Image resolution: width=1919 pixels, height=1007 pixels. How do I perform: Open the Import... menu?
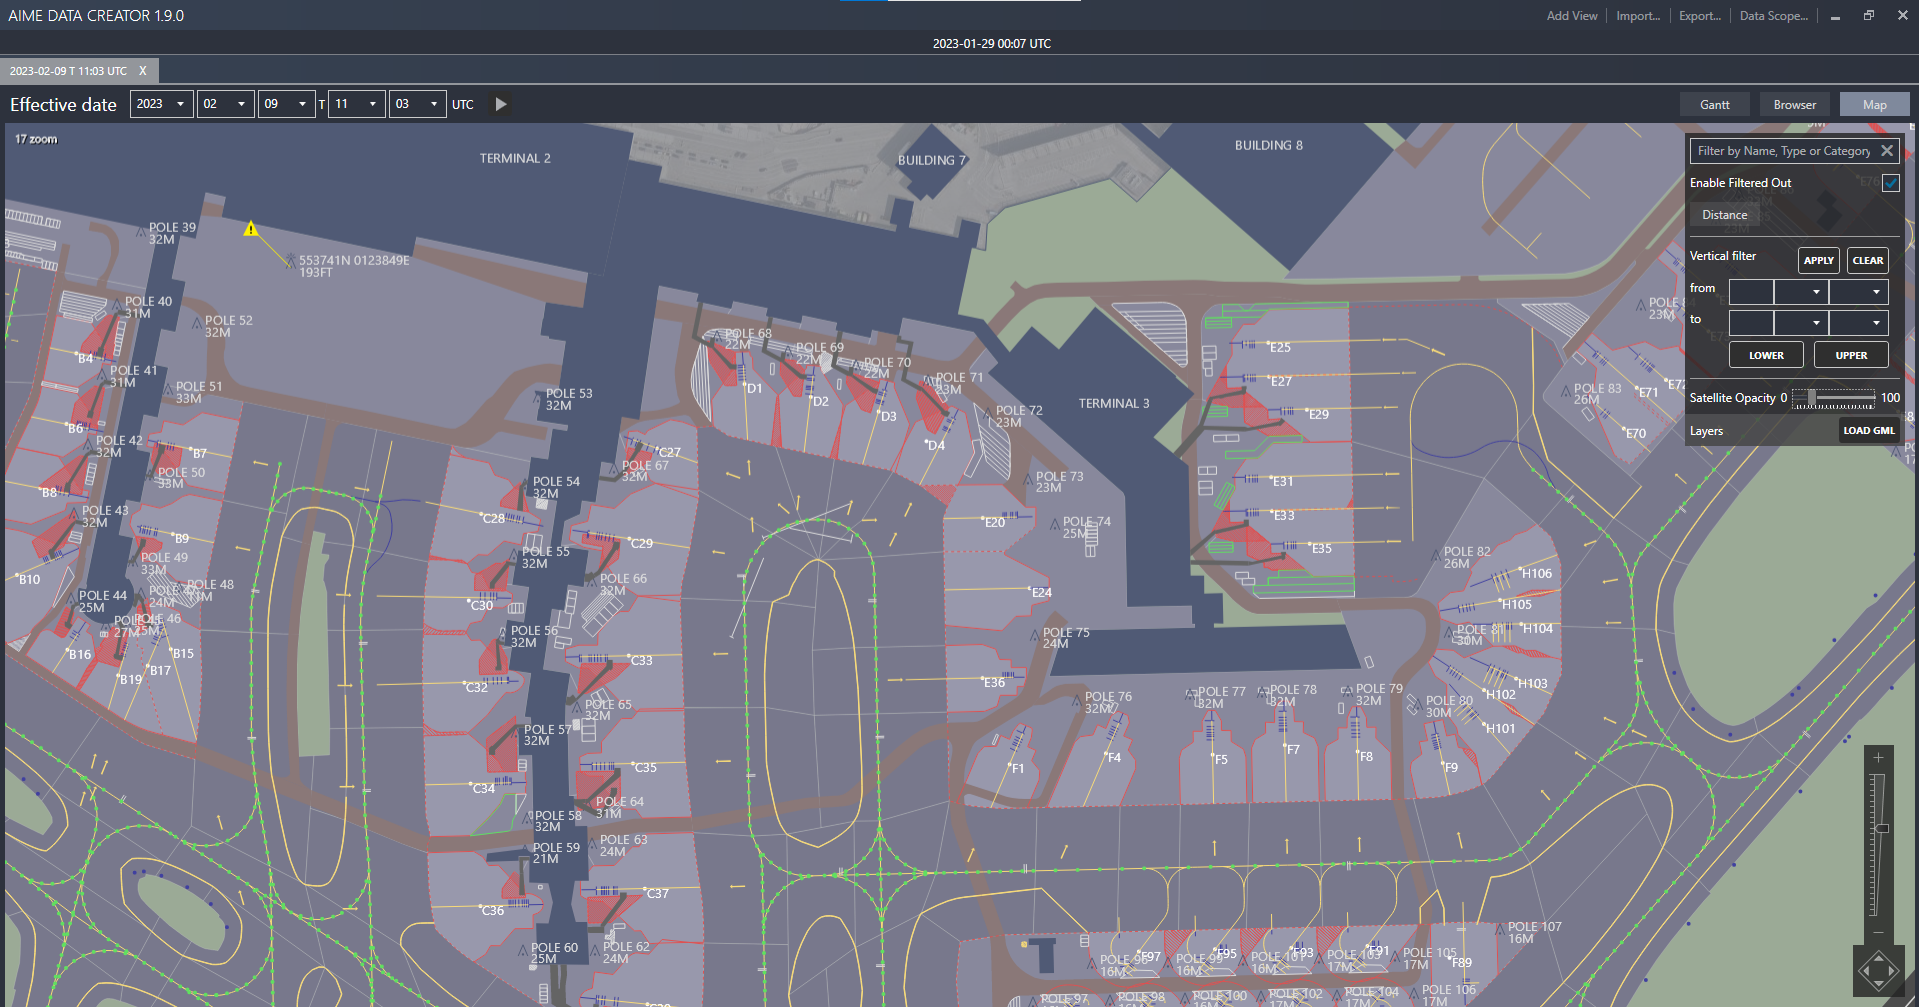pyautogui.click(x=1637, y=16)
